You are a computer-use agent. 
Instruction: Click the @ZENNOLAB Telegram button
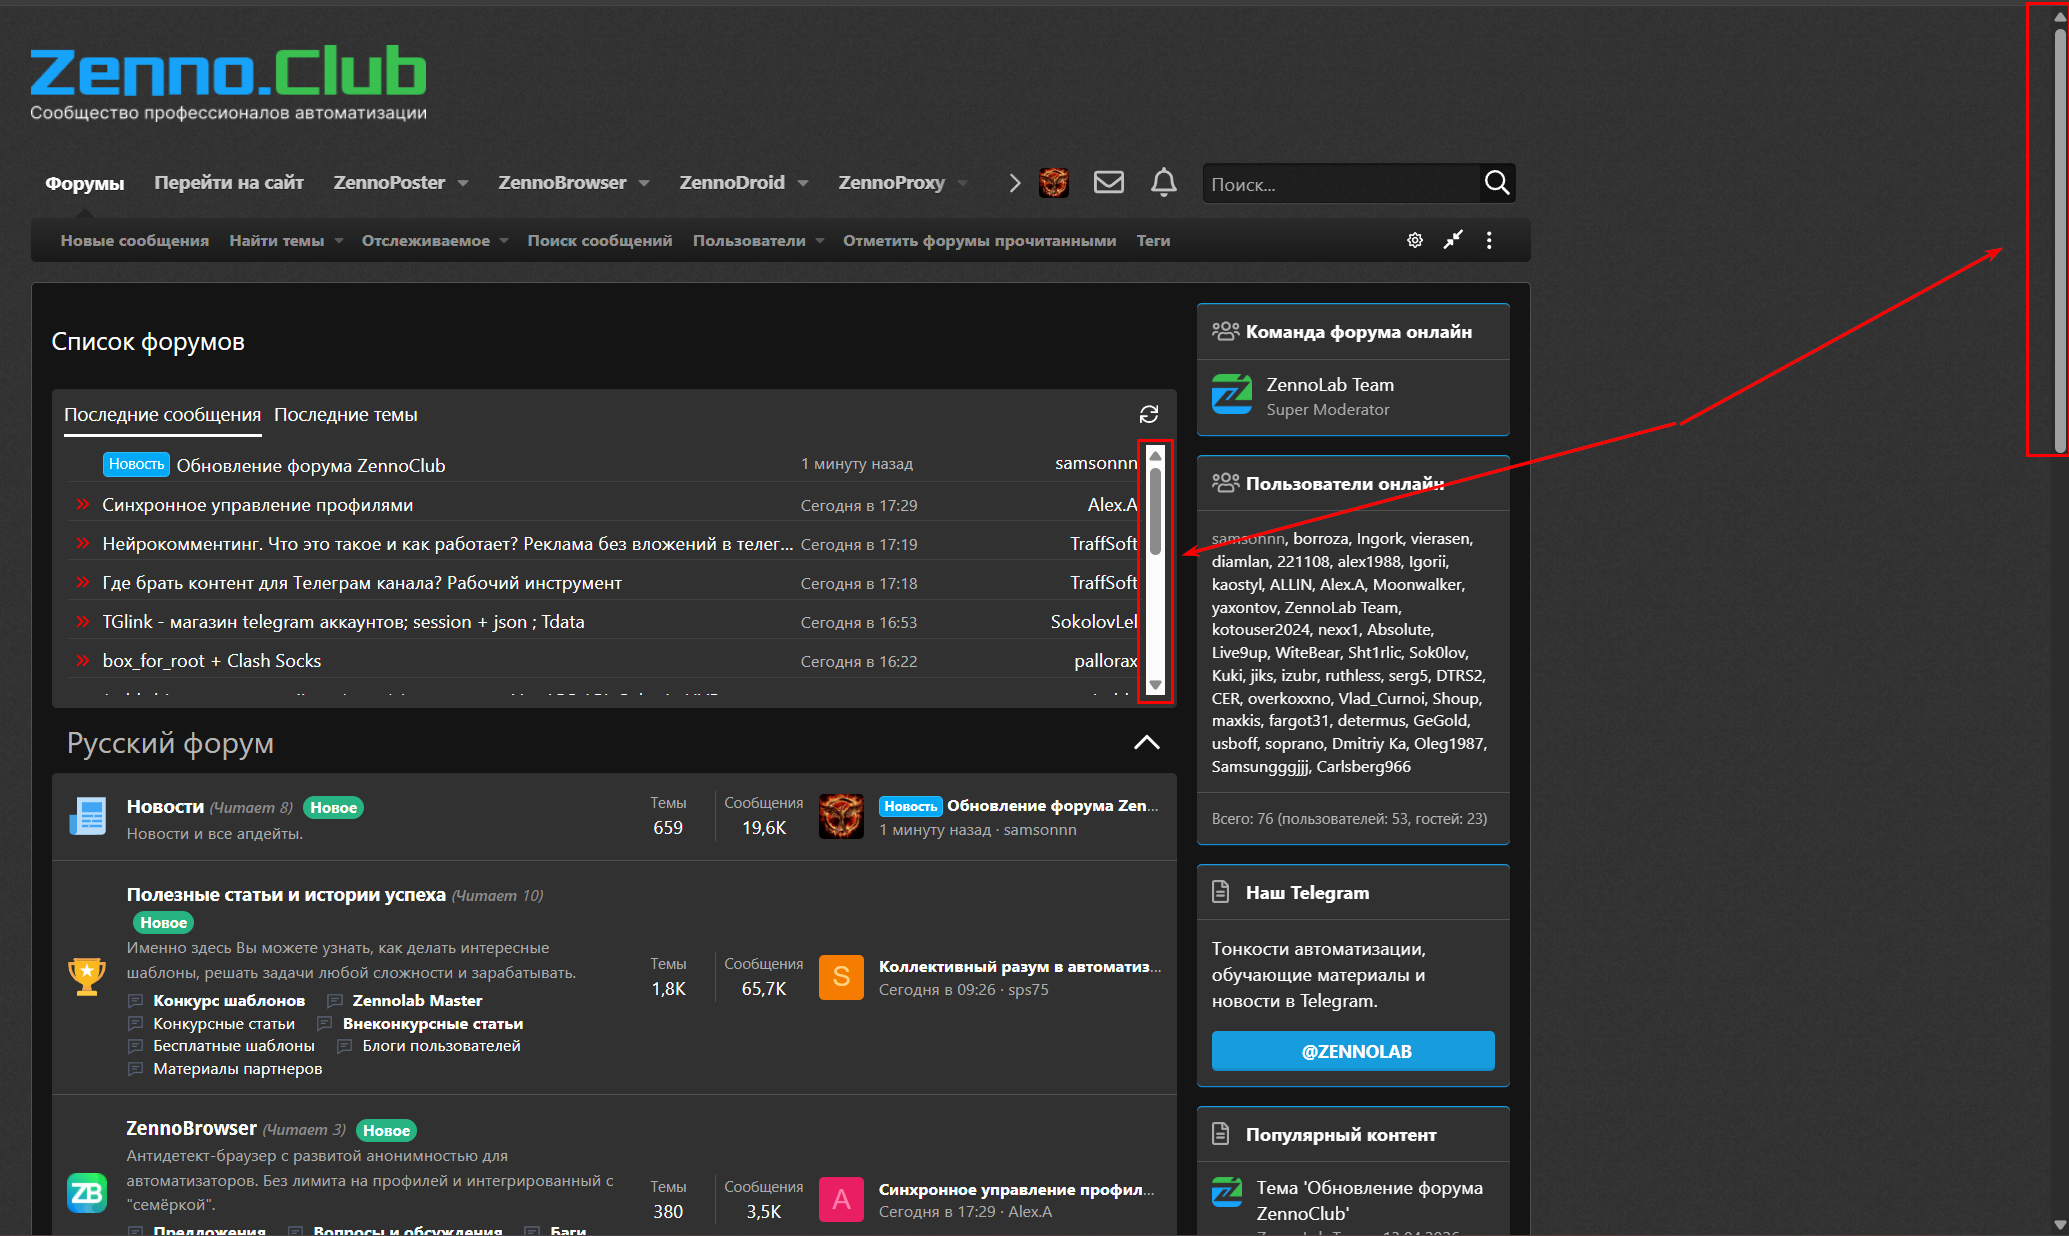coord(1353,1051)
